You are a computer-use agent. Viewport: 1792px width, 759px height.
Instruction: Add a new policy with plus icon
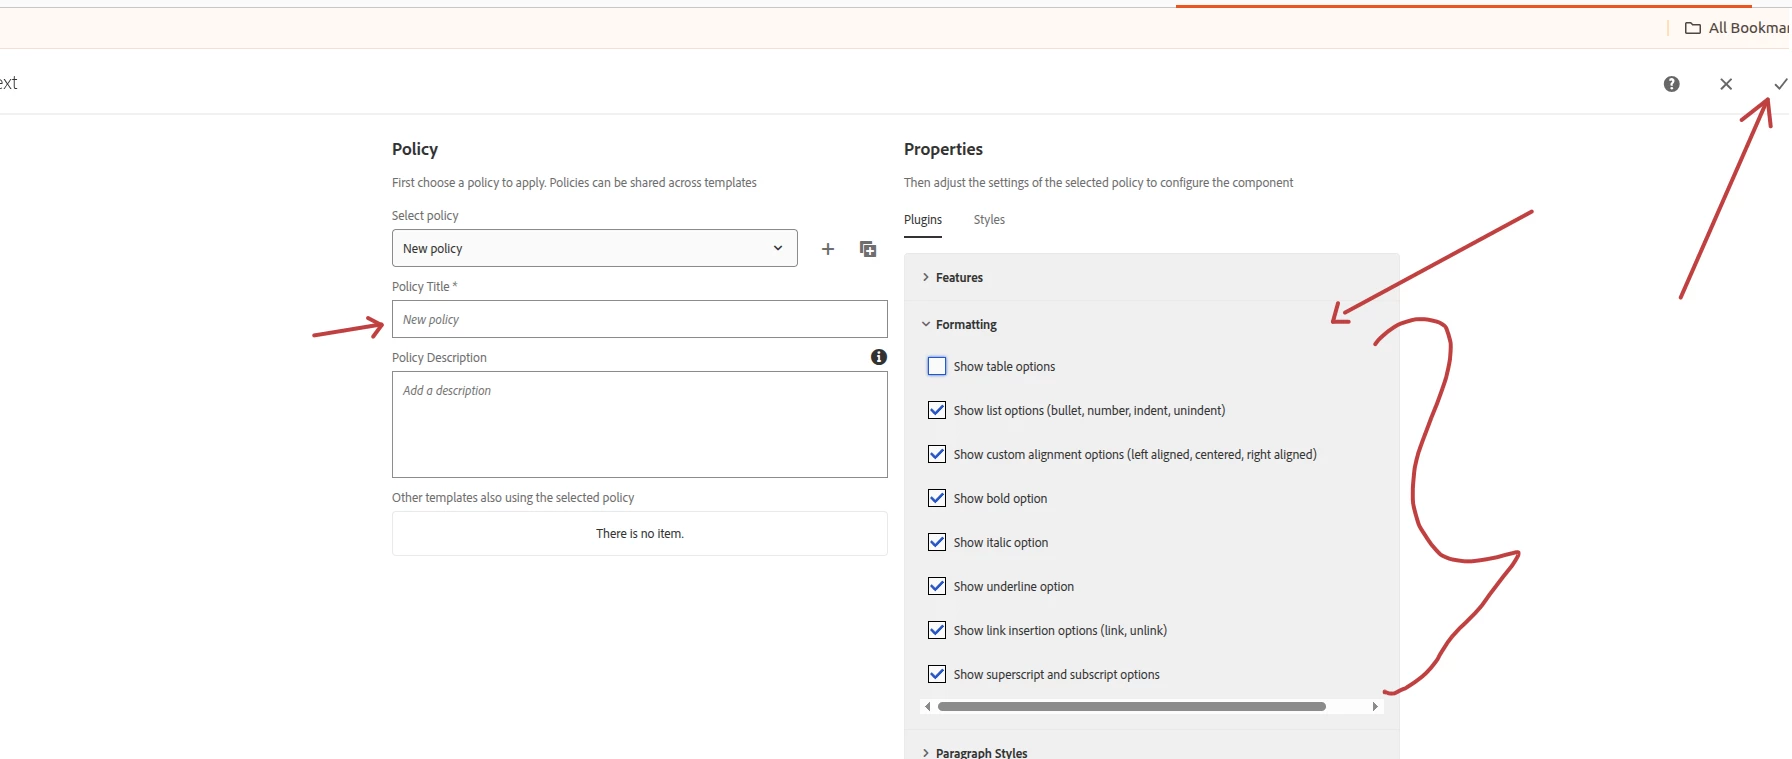click(x=828, y=249)
